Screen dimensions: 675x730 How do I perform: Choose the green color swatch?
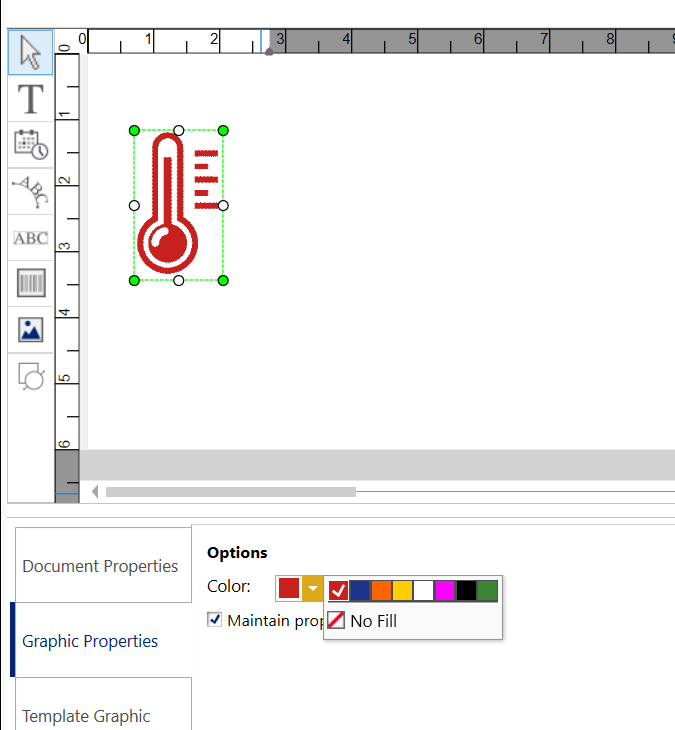487,591
